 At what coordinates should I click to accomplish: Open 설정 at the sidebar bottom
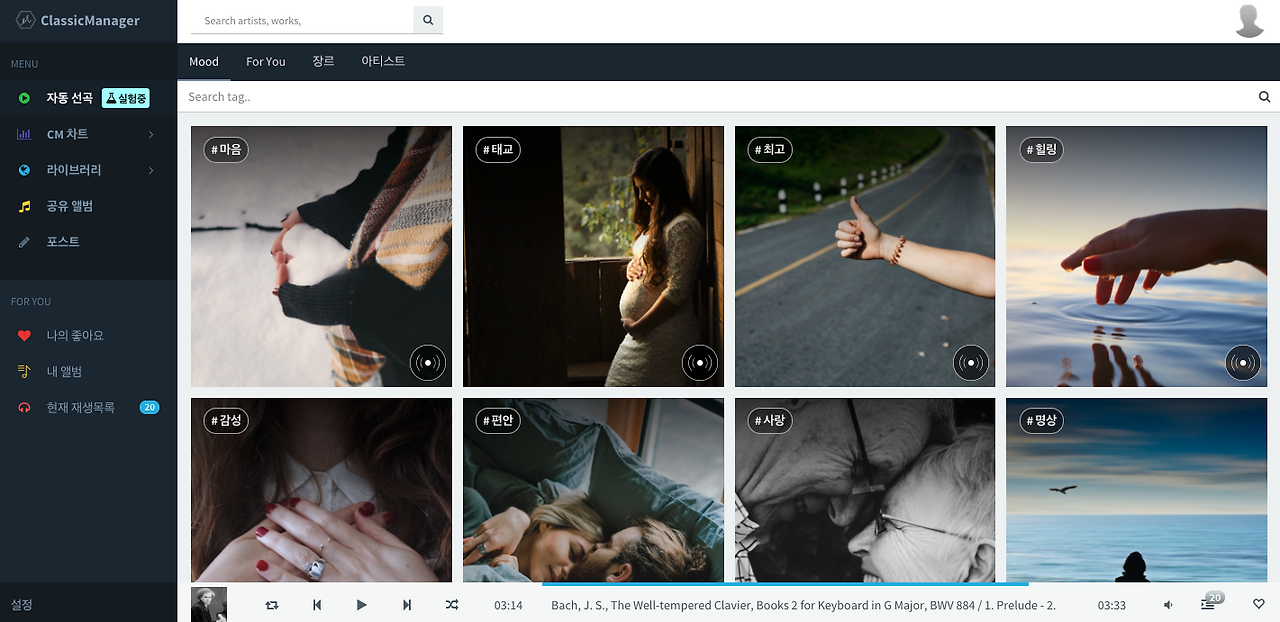pos(22,605)
